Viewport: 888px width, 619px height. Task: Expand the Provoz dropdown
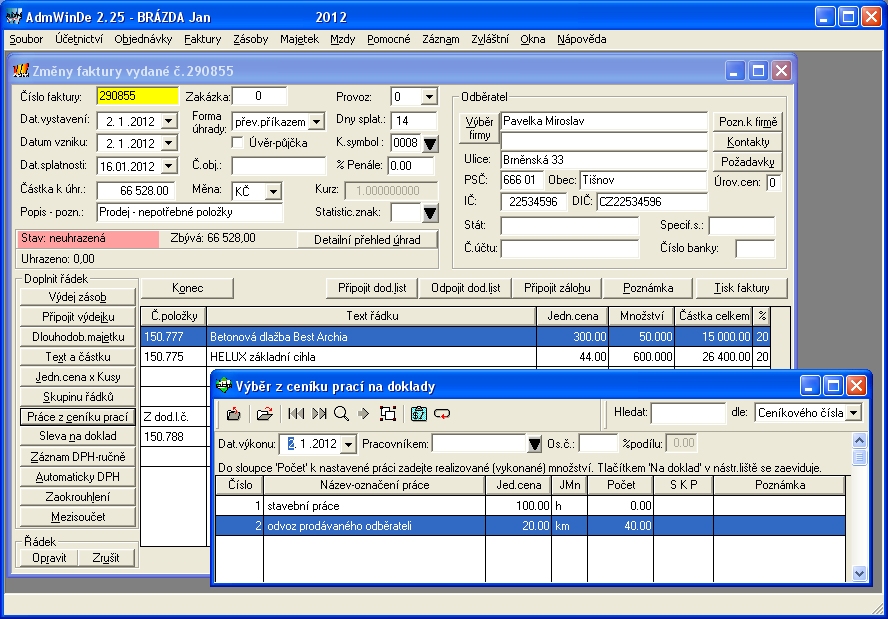click(429, 97)
